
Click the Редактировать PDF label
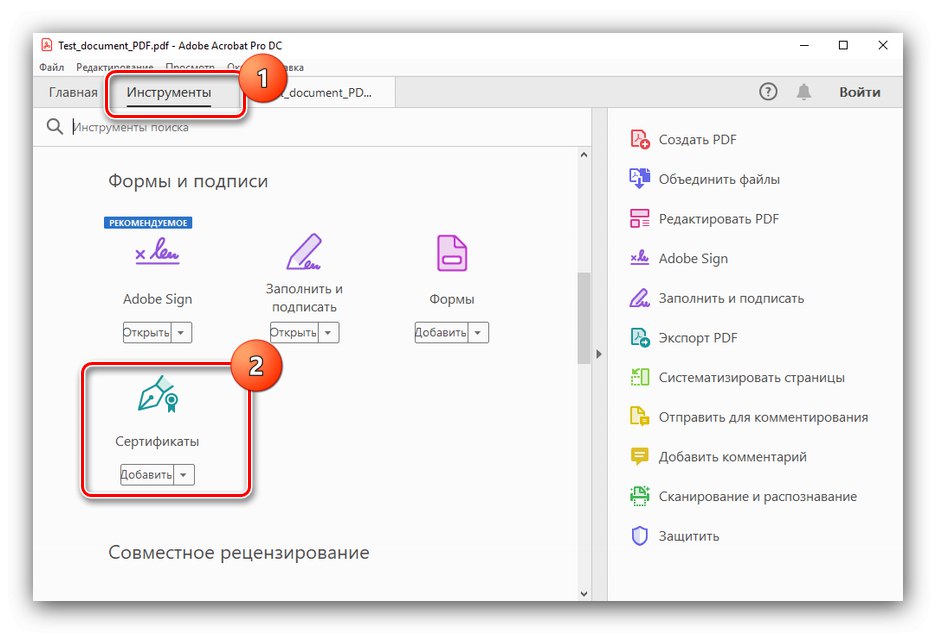pos(719,219)
